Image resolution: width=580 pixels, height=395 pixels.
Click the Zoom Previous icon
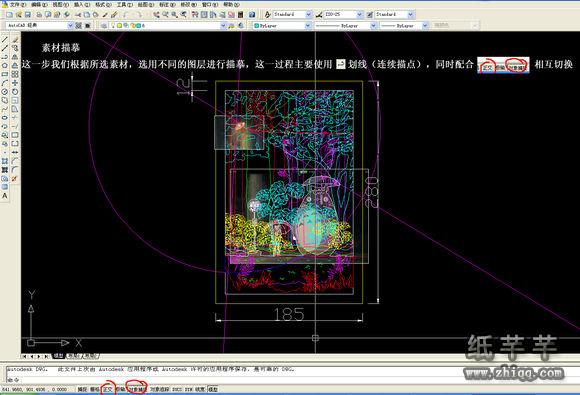(x=183, y=14)
